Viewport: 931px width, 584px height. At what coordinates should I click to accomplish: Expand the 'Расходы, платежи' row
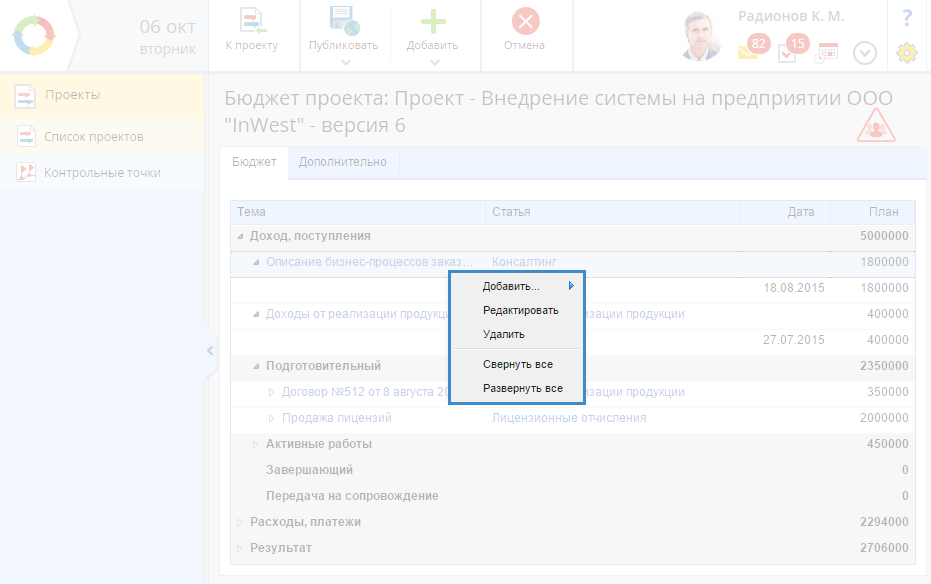point(240,522)
